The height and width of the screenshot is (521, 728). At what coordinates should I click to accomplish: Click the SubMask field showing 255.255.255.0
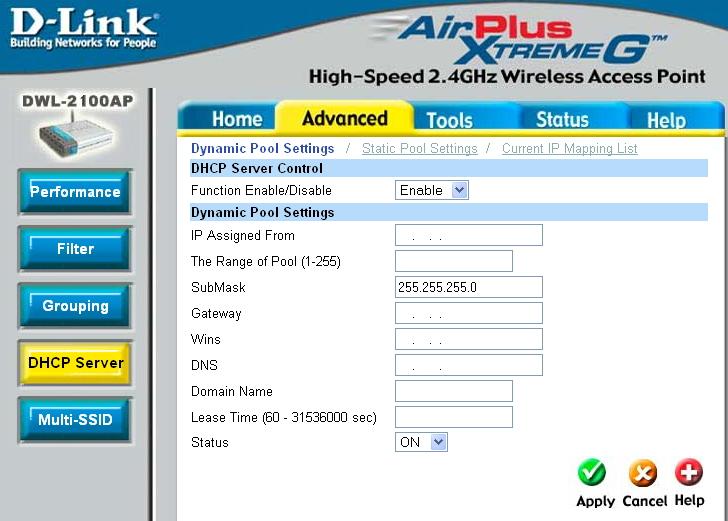pos(469,287)
